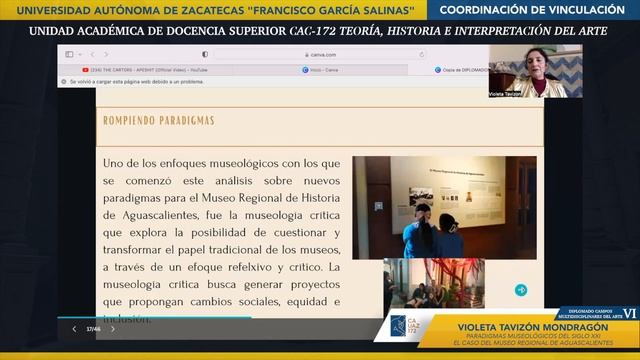Go back with browser back arrow
The image size is (640, 360).
93,54
